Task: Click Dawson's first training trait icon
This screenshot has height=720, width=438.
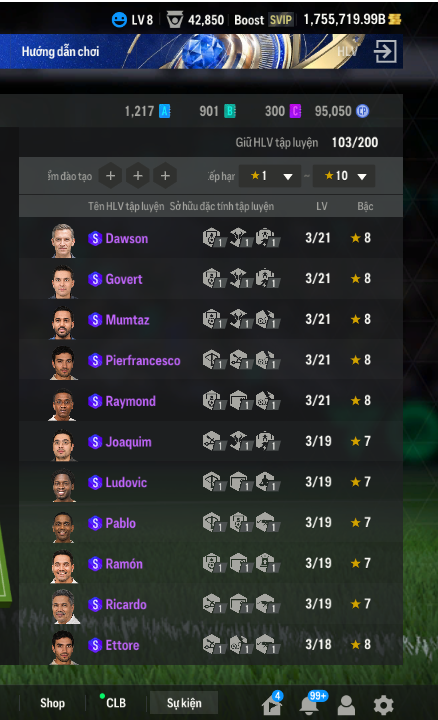Action: point(213,238)
